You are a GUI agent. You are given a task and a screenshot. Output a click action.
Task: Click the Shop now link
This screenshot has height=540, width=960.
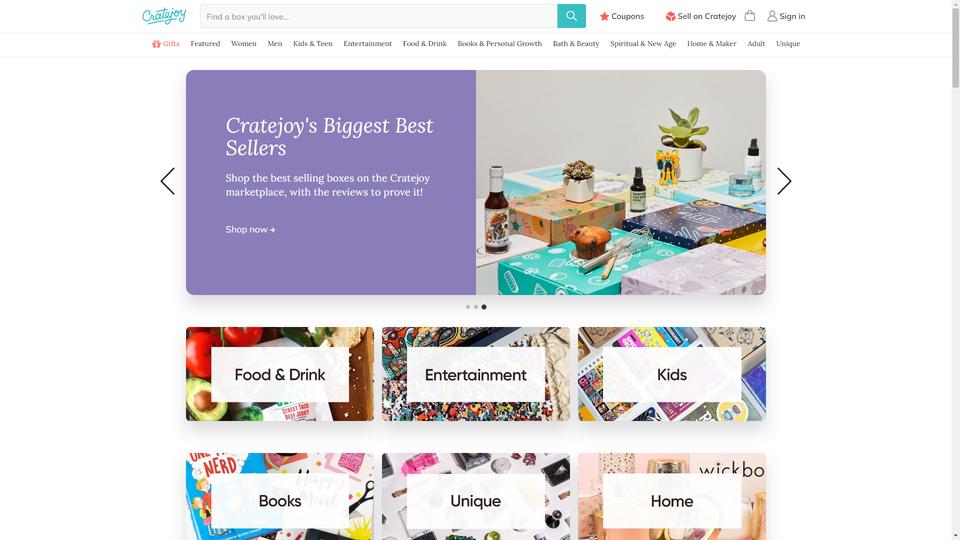pyautogui.click(x=250, y=230)
